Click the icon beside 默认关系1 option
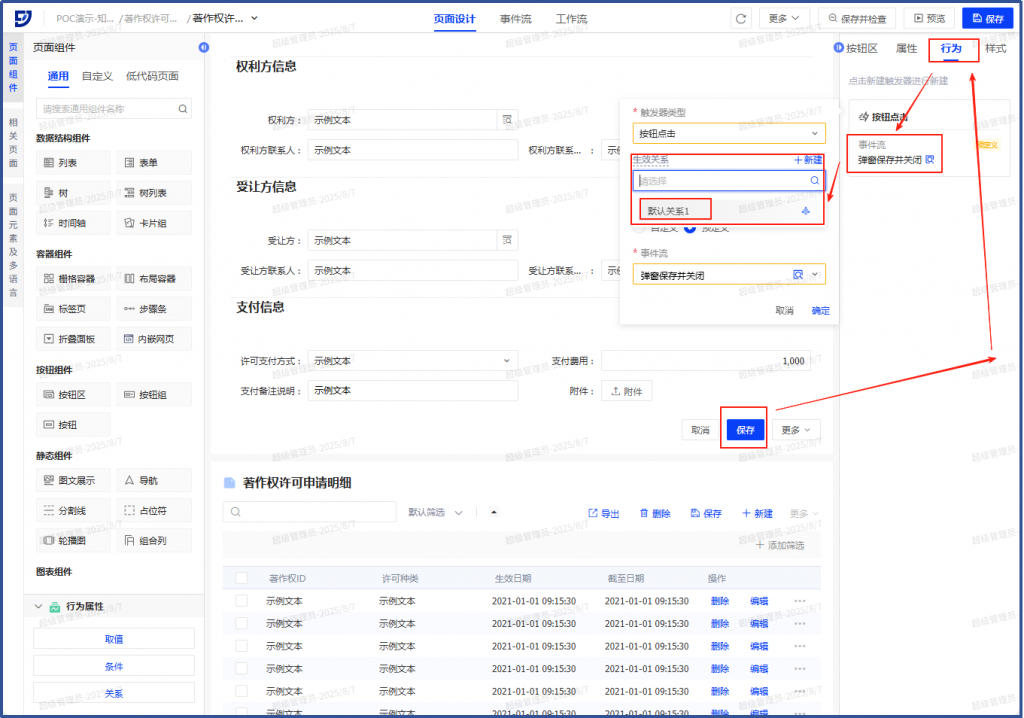 pos(806,211)
